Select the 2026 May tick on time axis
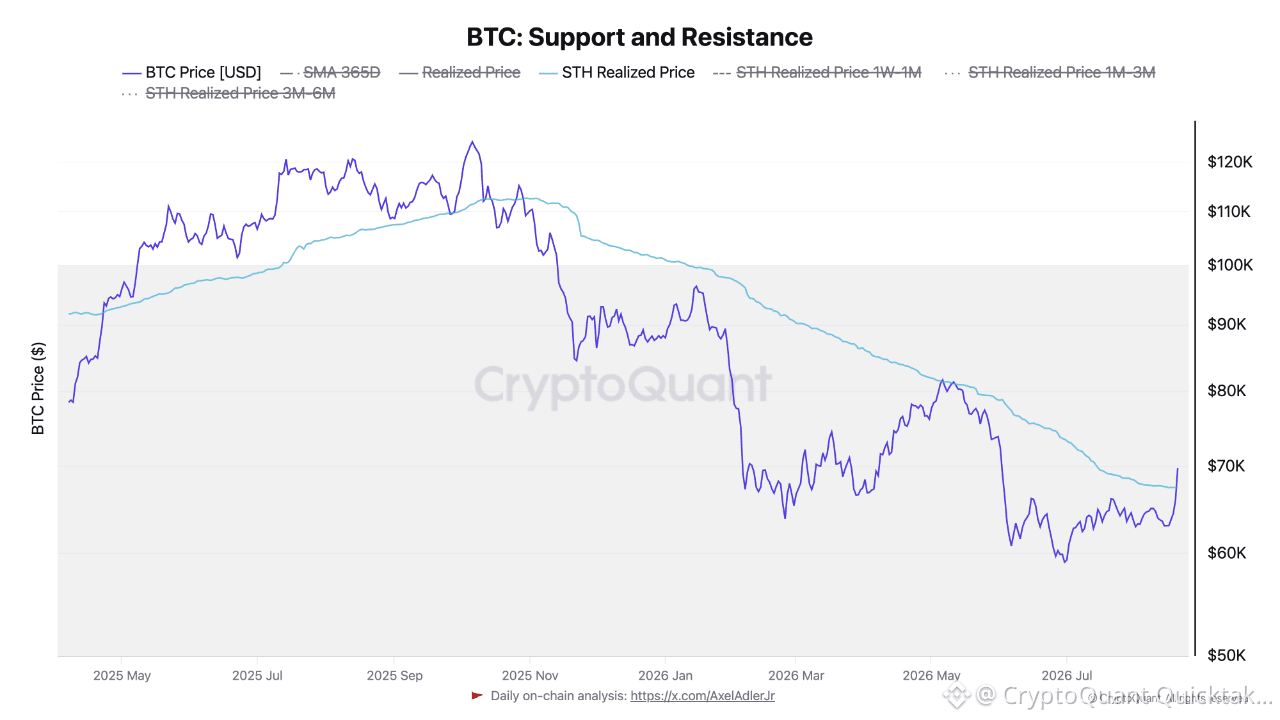 coord(931,675)
